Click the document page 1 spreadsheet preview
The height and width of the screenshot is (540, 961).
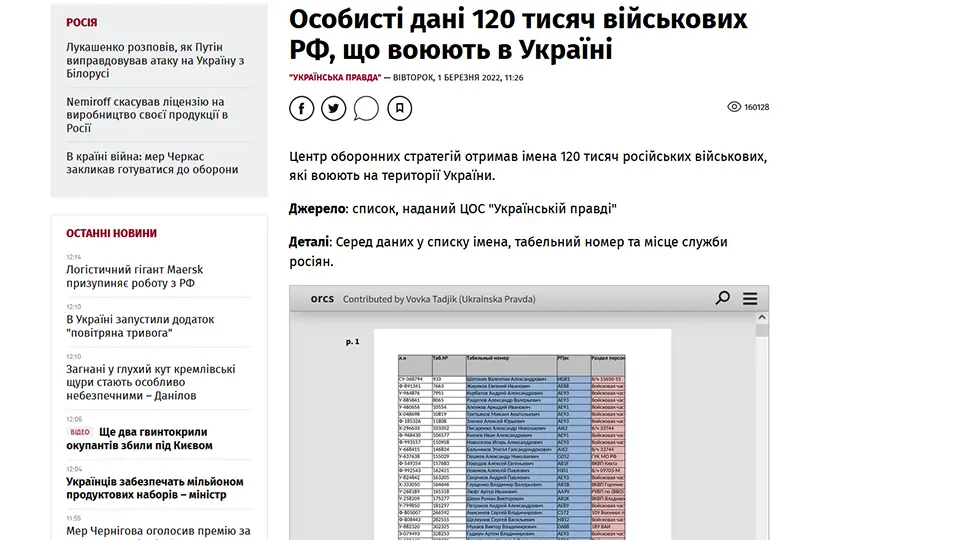tap(522, 435)
